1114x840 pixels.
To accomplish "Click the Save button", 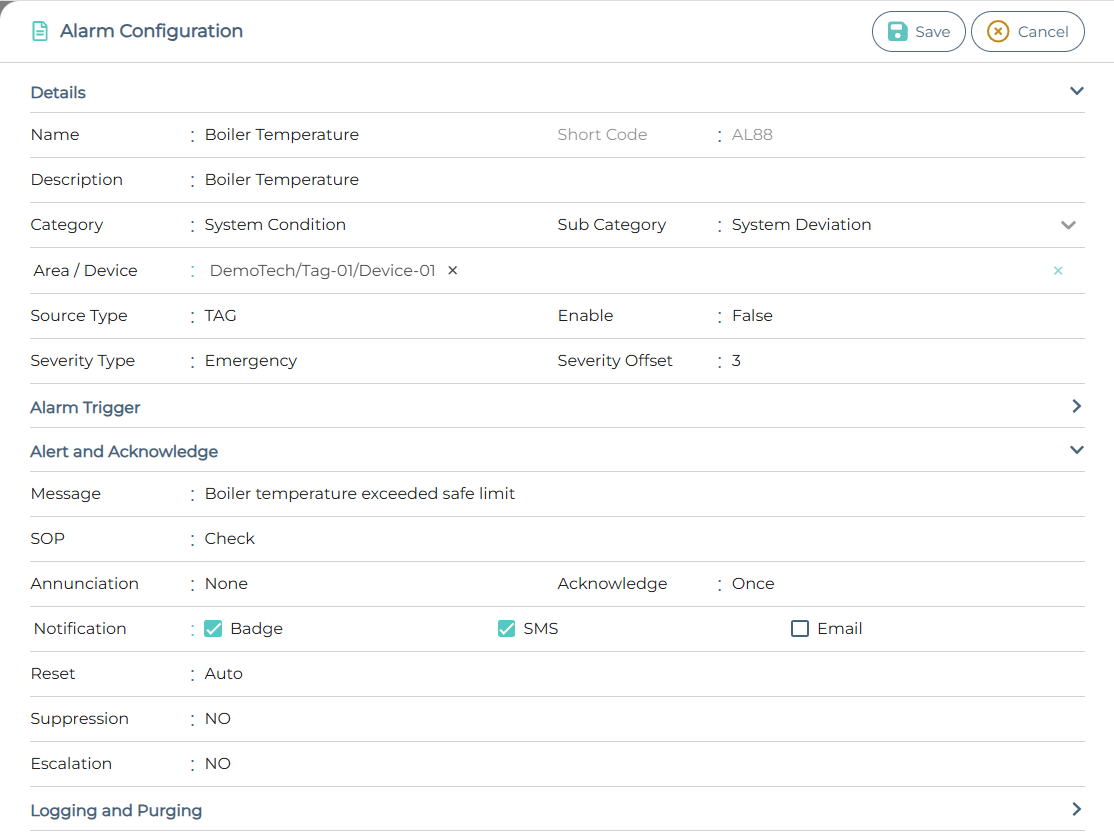I will pos(918,31).
